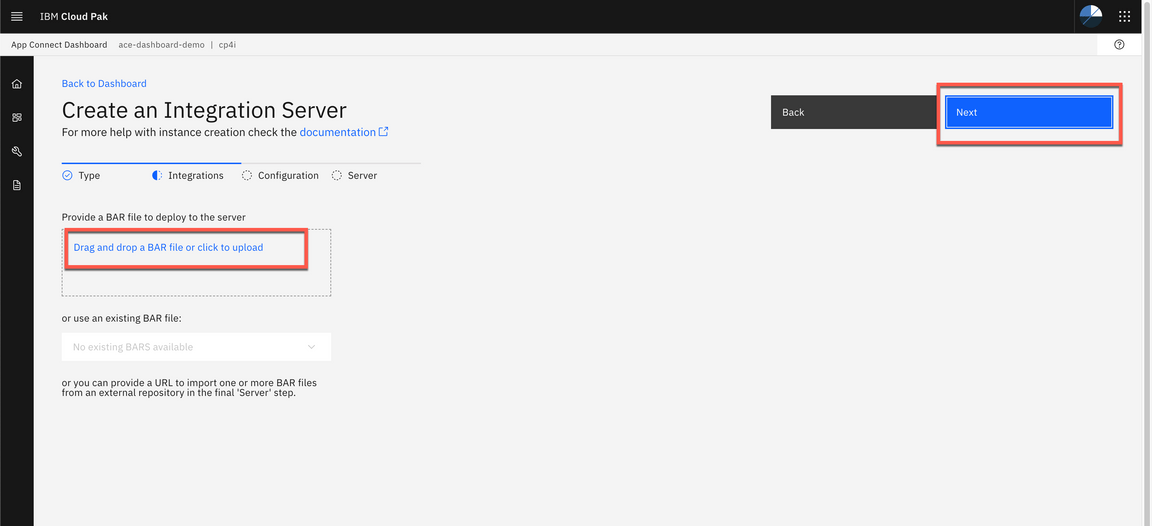Screen dimensions: 1152x526
Task: Jump to the Server step
Action: [x=355, y=175]
